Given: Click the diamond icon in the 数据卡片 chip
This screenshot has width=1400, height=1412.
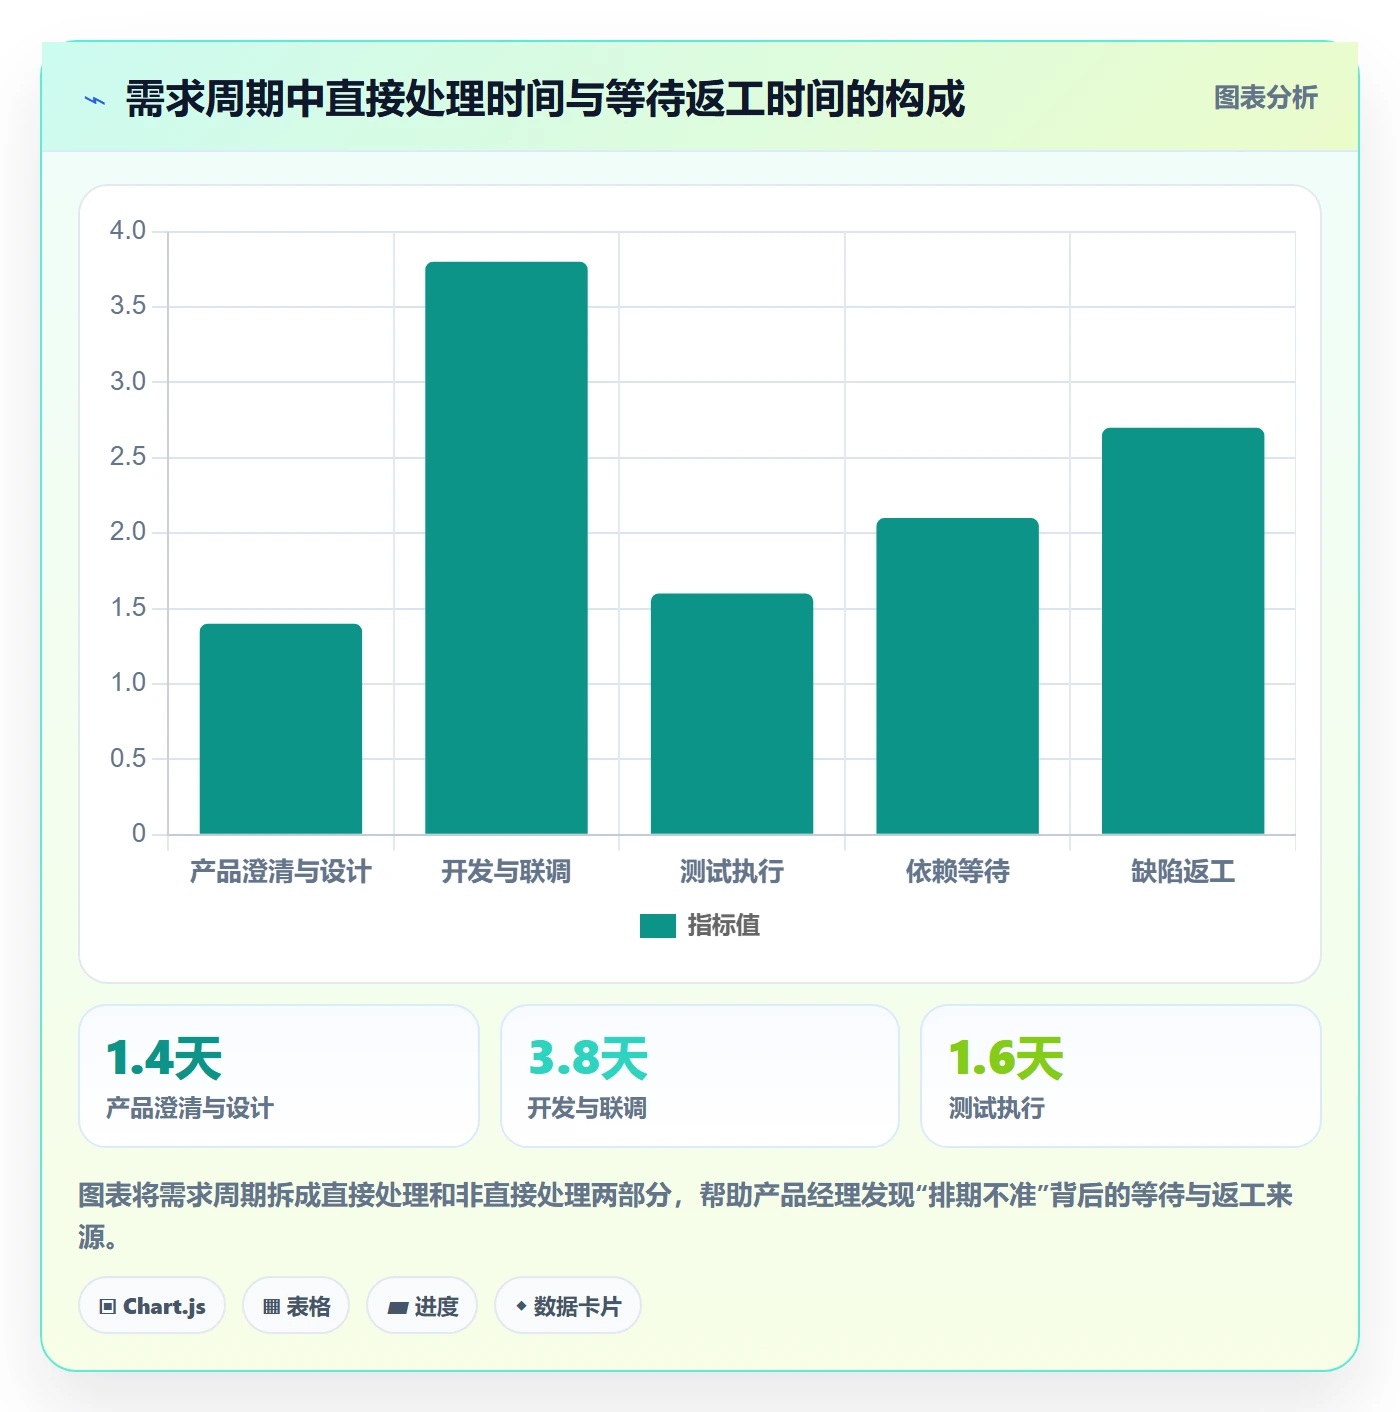Looking at the screenshot, I should (x=521, y=1306).
